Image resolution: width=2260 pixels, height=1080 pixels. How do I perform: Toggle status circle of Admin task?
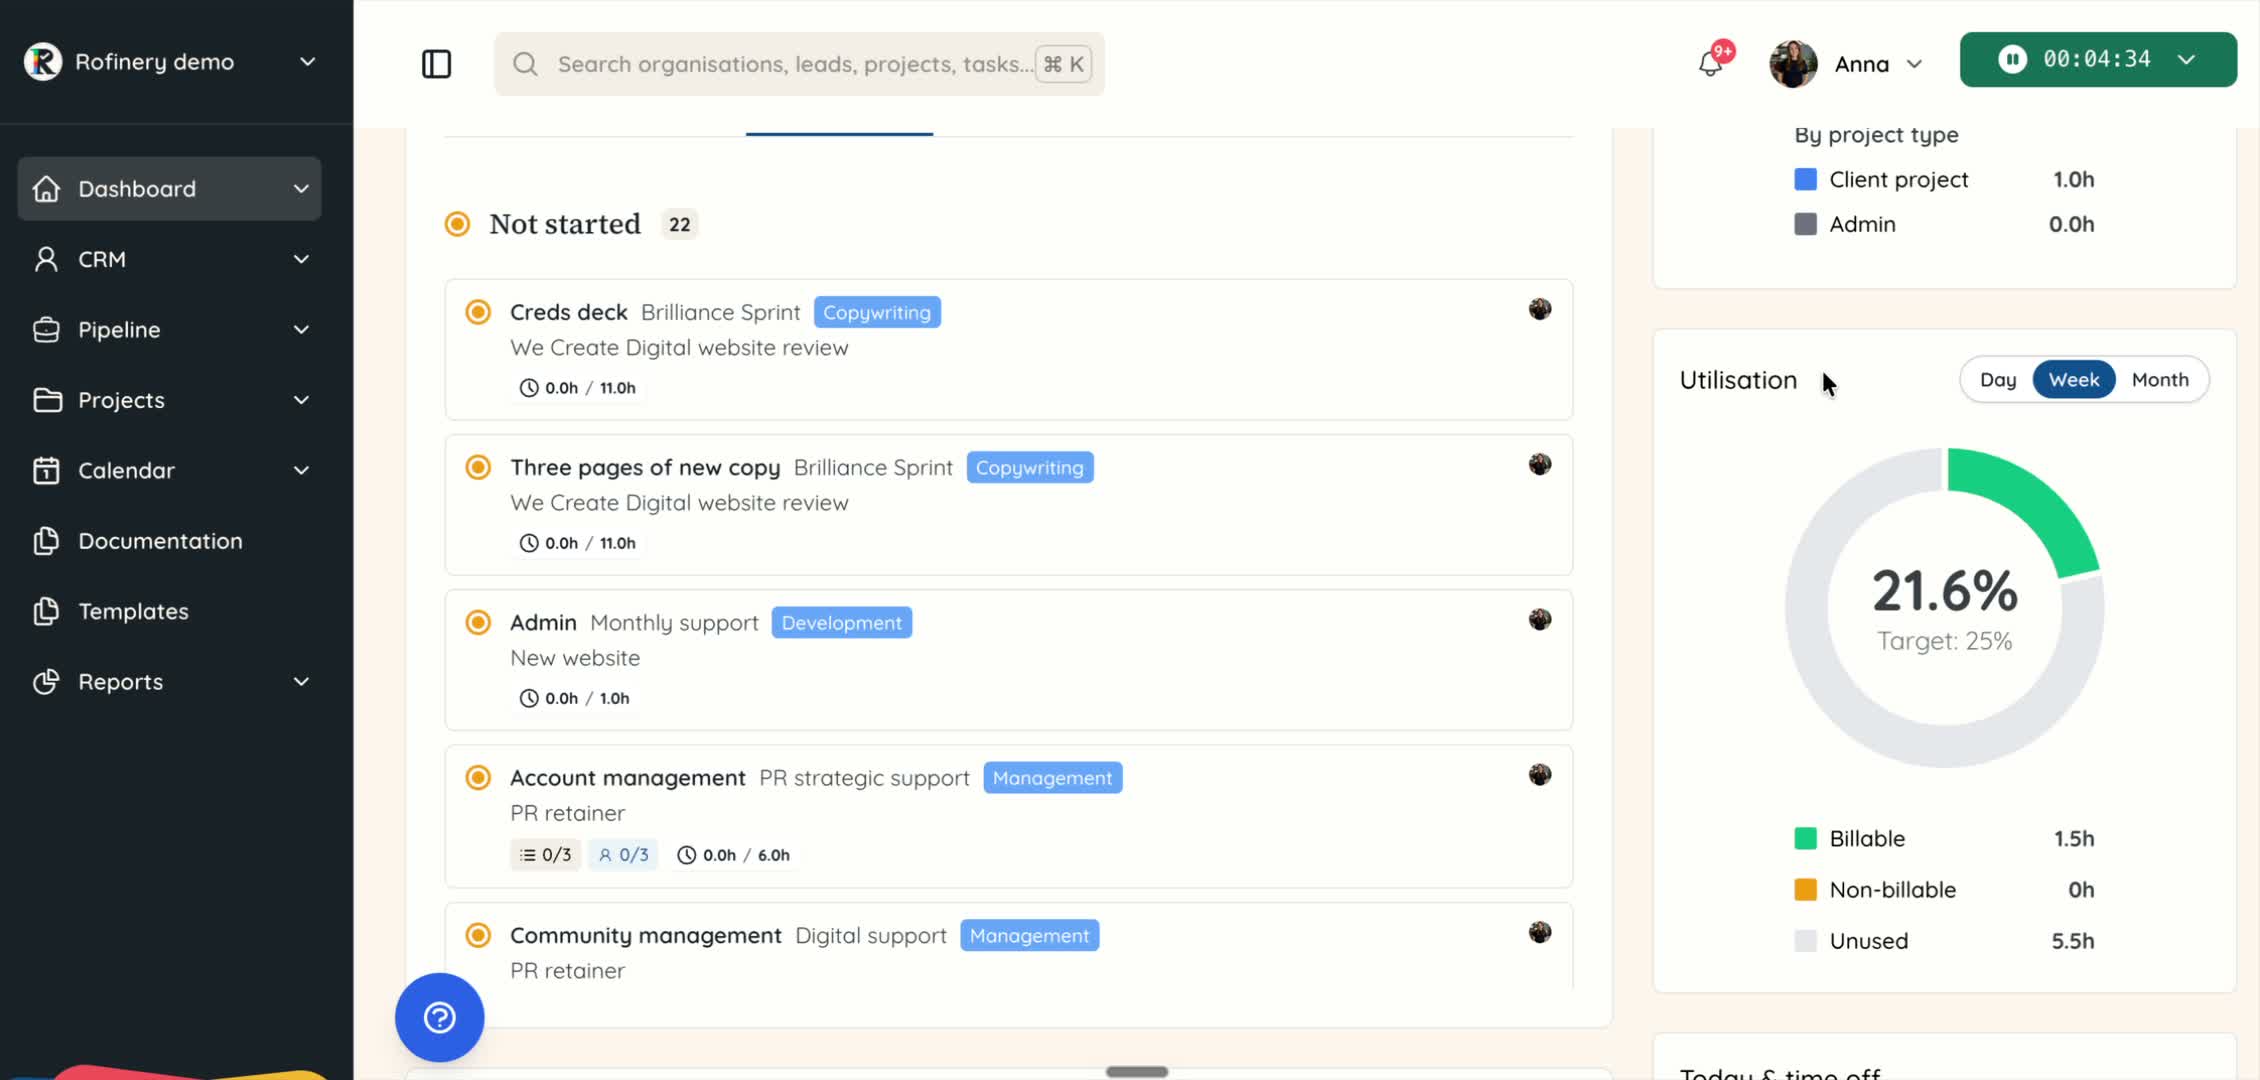(x=478, y=622)
